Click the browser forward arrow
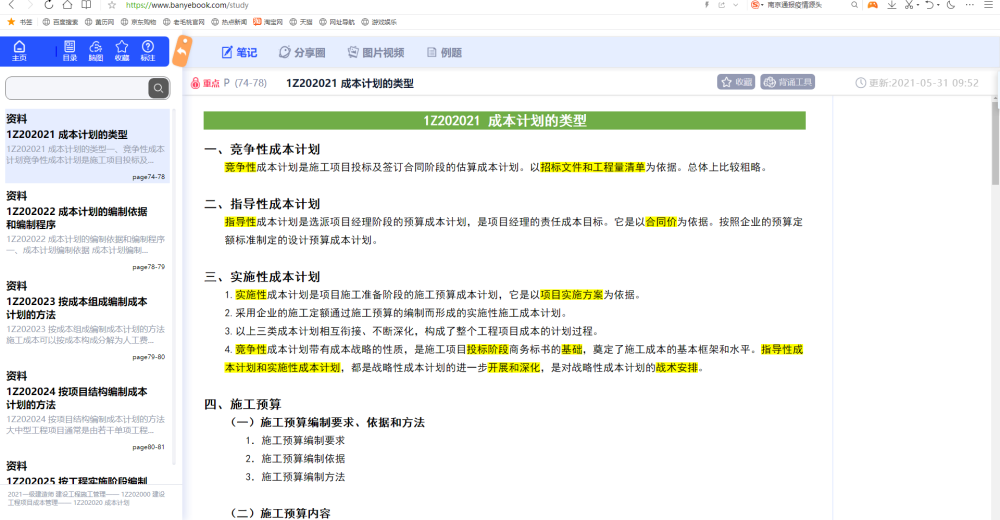This screenshot has width=1000, height=520. (29, 4)
